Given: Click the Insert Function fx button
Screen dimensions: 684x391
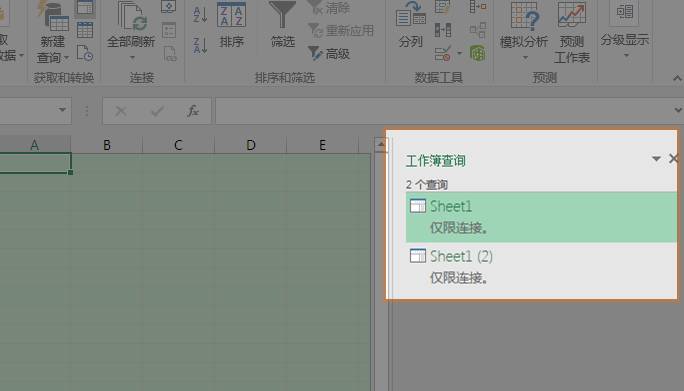Looking at the screenshot, I should 192,111.
